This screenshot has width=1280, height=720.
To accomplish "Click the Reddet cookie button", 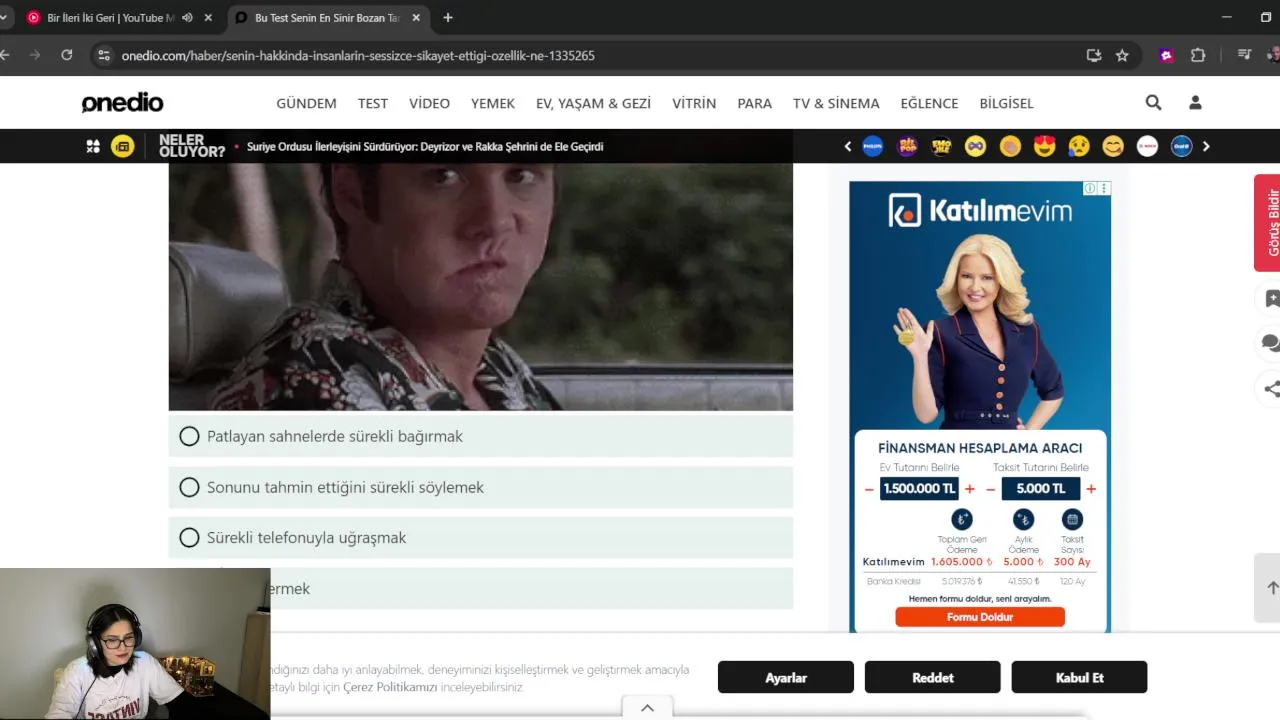I will pos(933,677).
